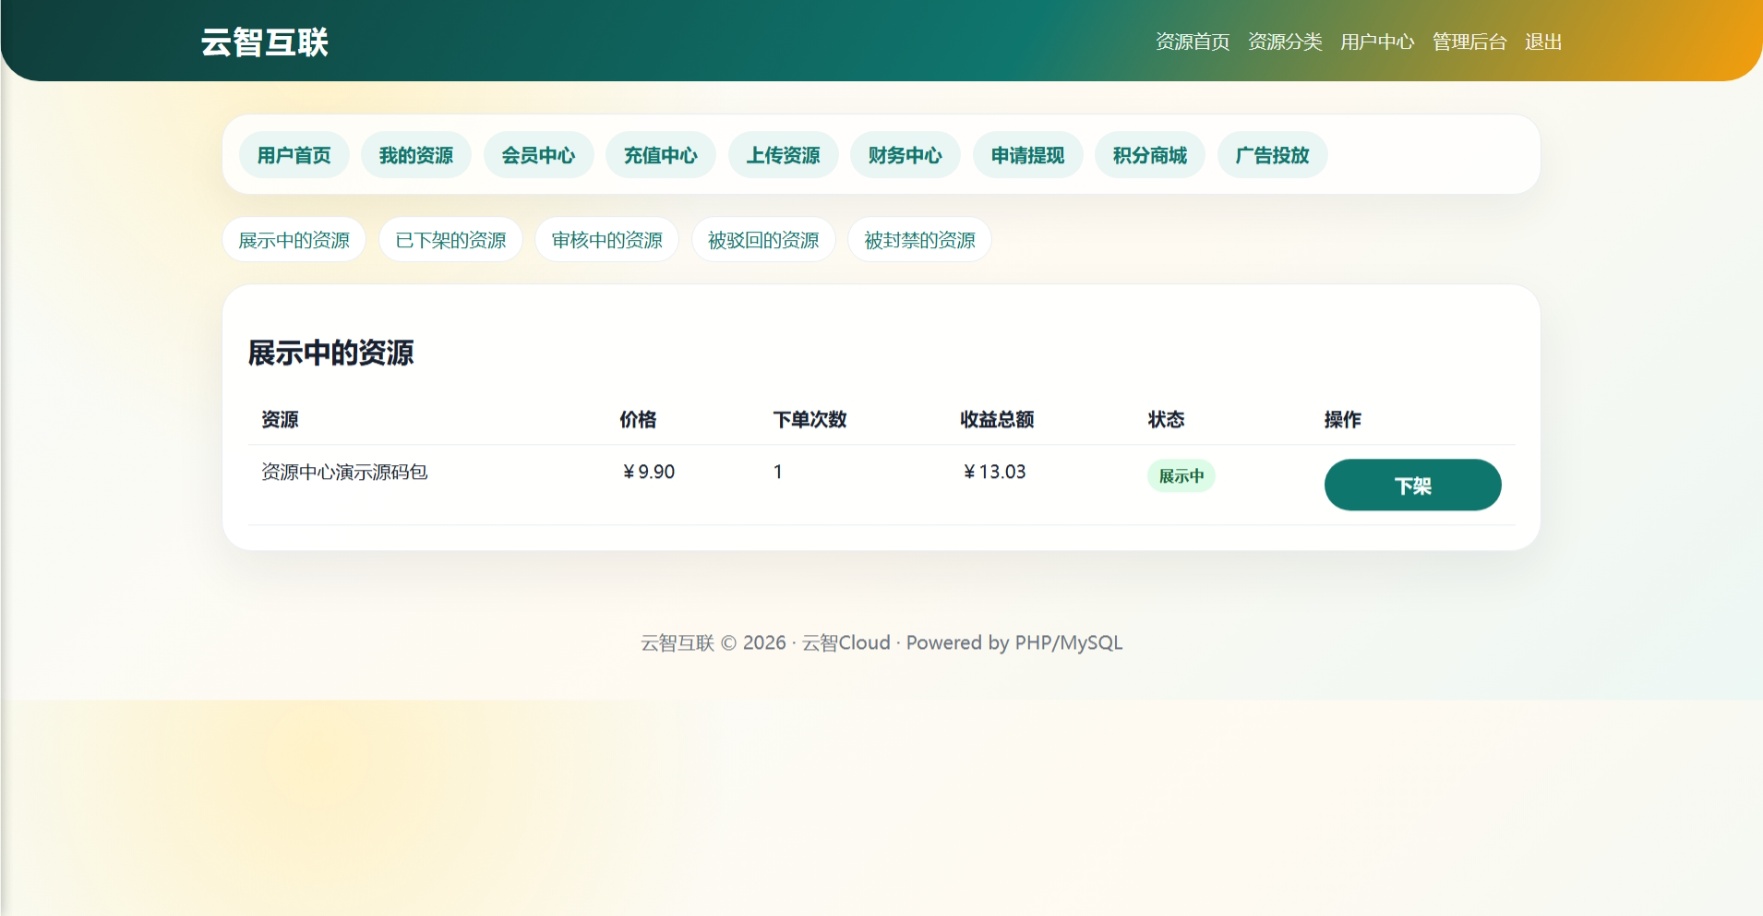Image resolution: width=1763 pixels, height=916 pixels.
Task: Go to 会员中心
Action: 538,155
